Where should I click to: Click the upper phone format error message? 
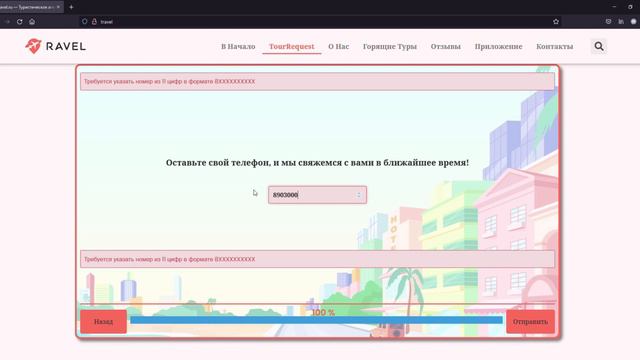(x=317, y=82)
